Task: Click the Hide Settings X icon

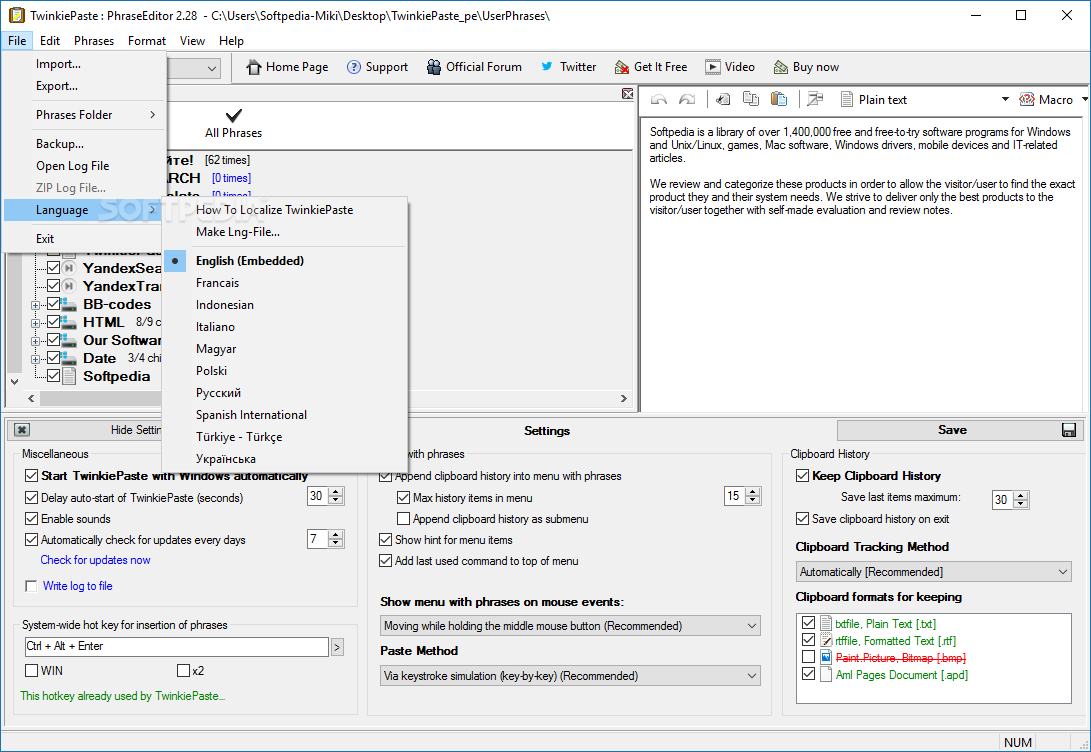Action: 22,430
